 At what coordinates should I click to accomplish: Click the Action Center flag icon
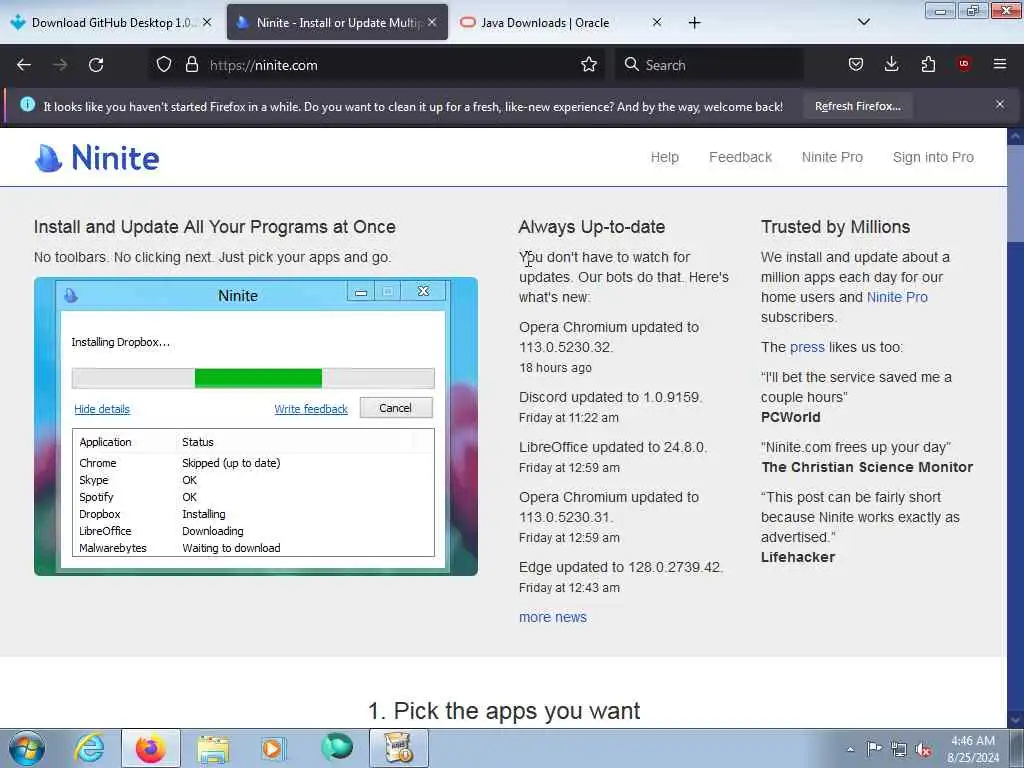point(874,748)
